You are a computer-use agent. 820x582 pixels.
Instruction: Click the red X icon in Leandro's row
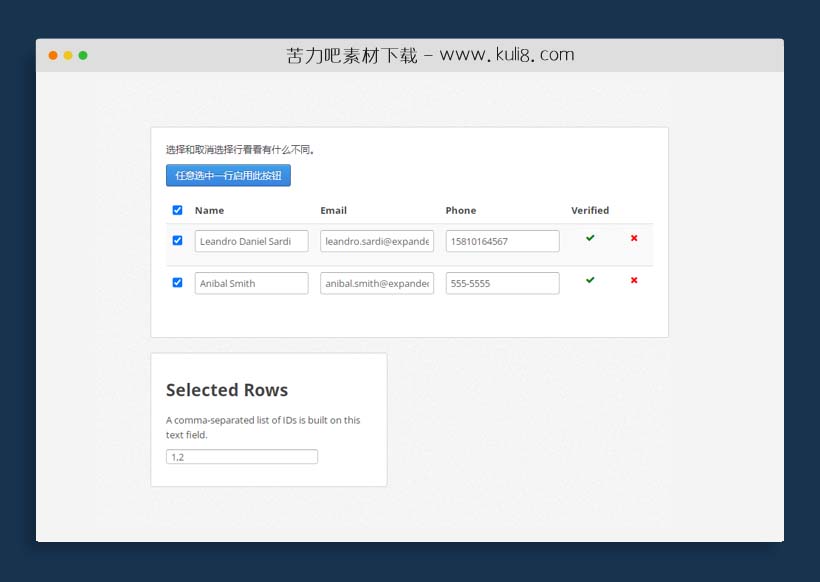tap(633, 238)
